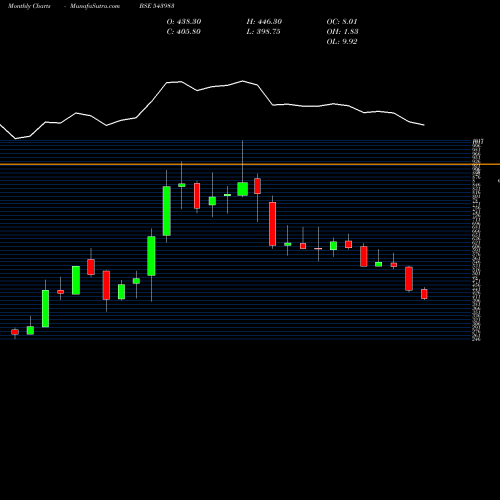Click the 'OC: 8.01' value

[x=342, y=22]
